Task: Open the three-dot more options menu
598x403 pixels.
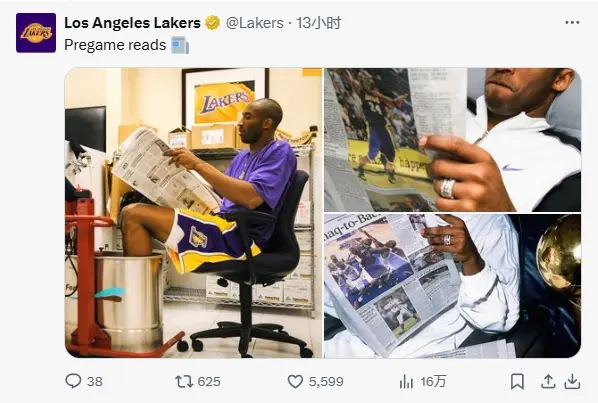Action: click(572, 22)
